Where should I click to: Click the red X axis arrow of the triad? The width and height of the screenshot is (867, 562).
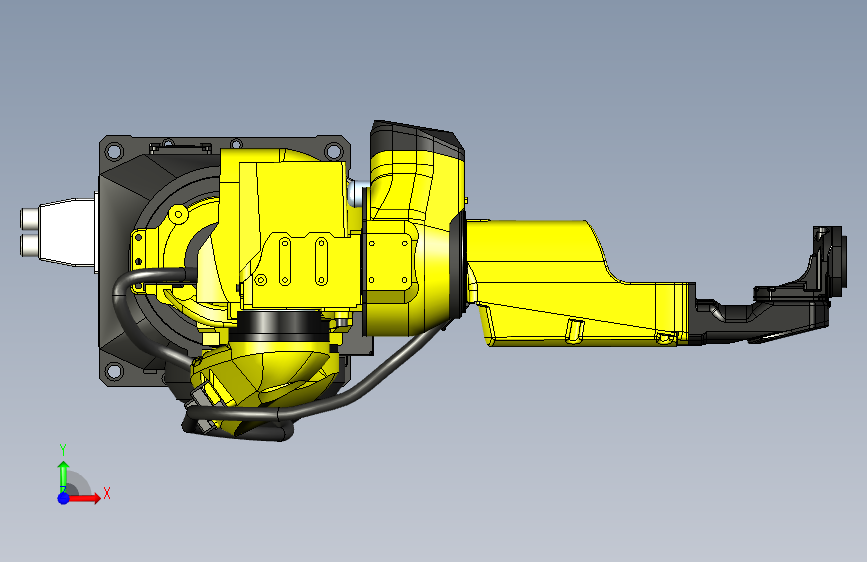[x=84, y=498]
